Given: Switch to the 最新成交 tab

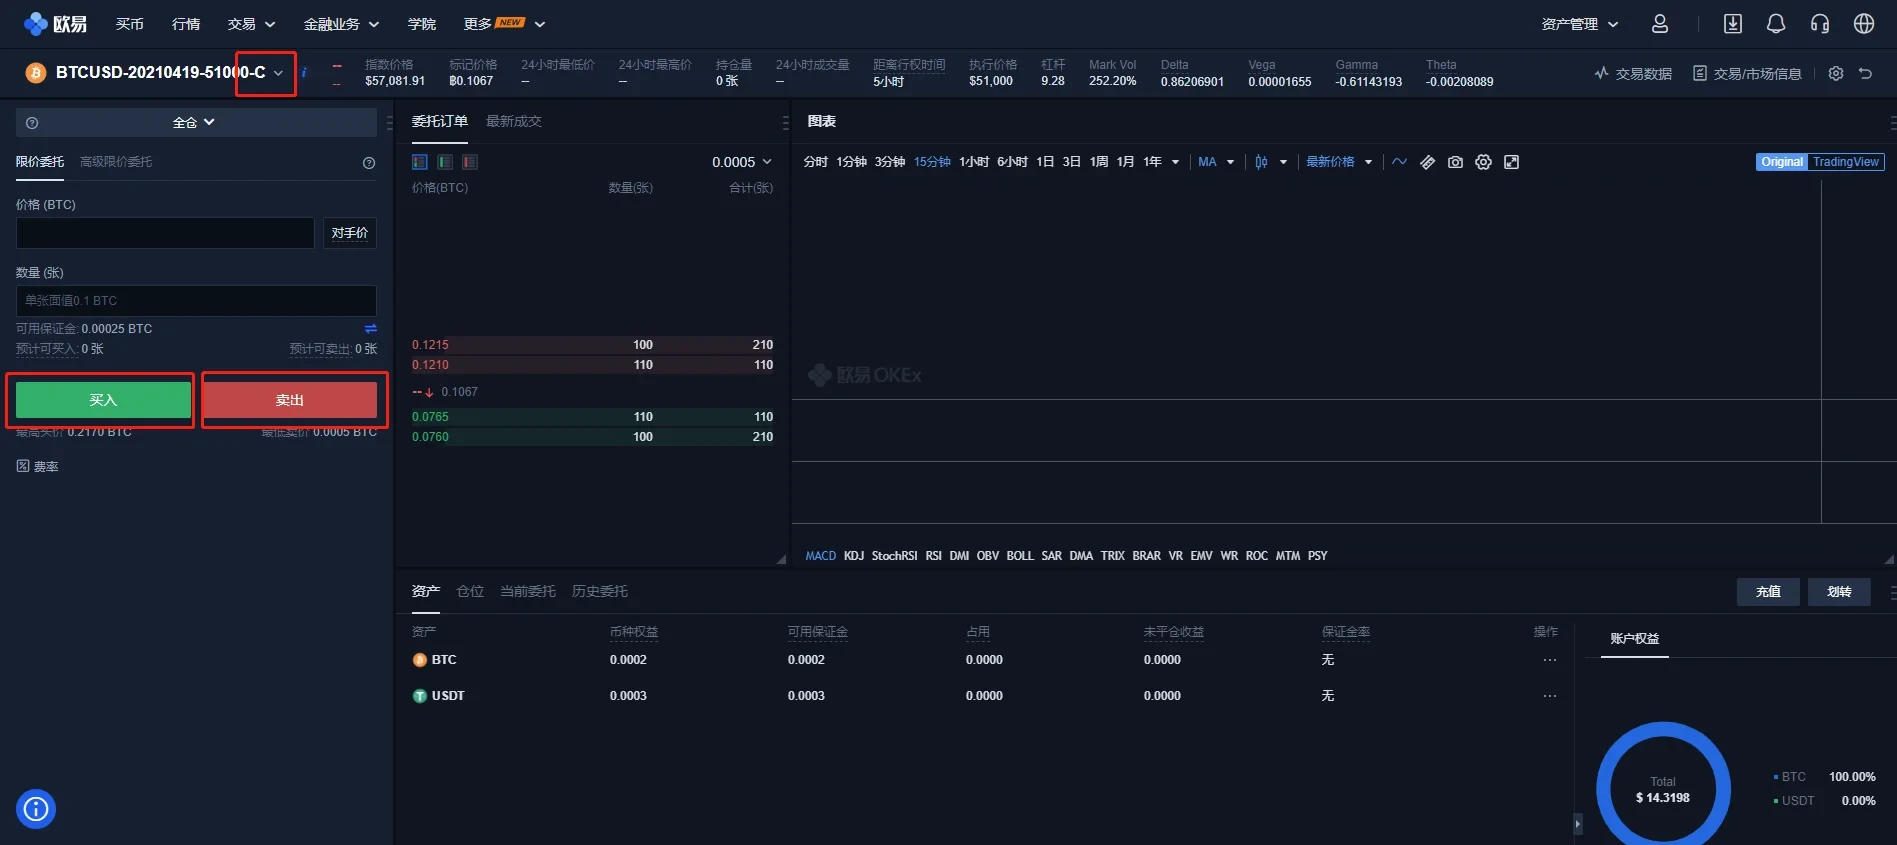Looking at the screenshot, I should click(x=513, y=121).
